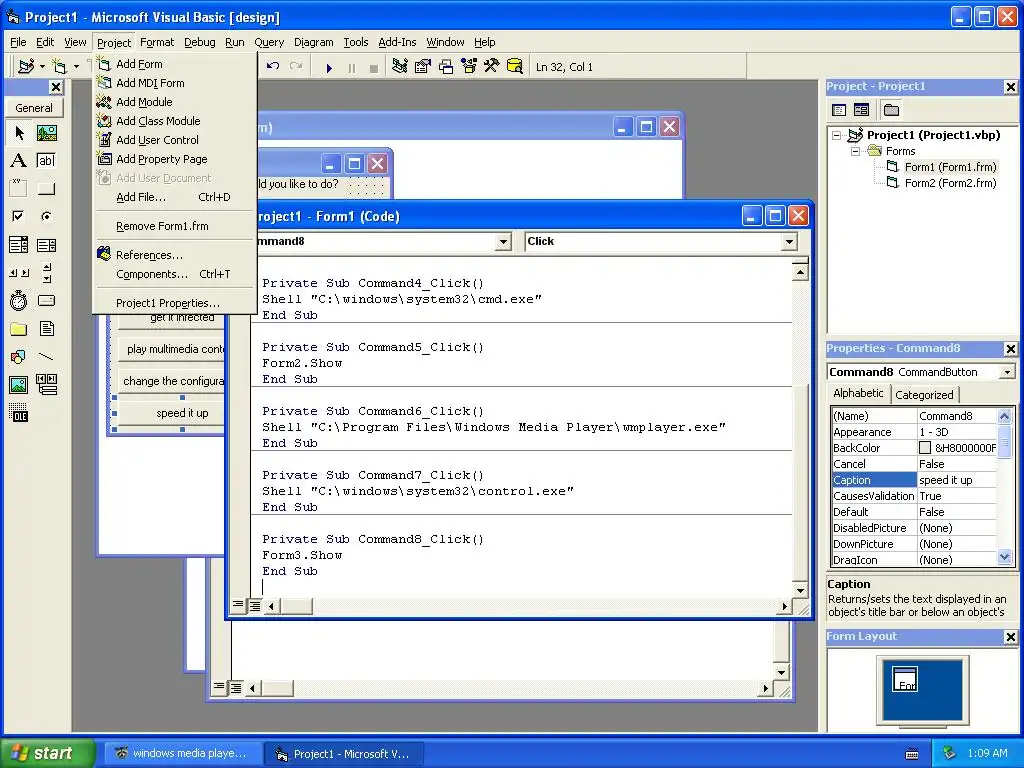Show the Form Layout Window via toolbar
Viewport: 1024px width, 768px height.
pos(446,66)
